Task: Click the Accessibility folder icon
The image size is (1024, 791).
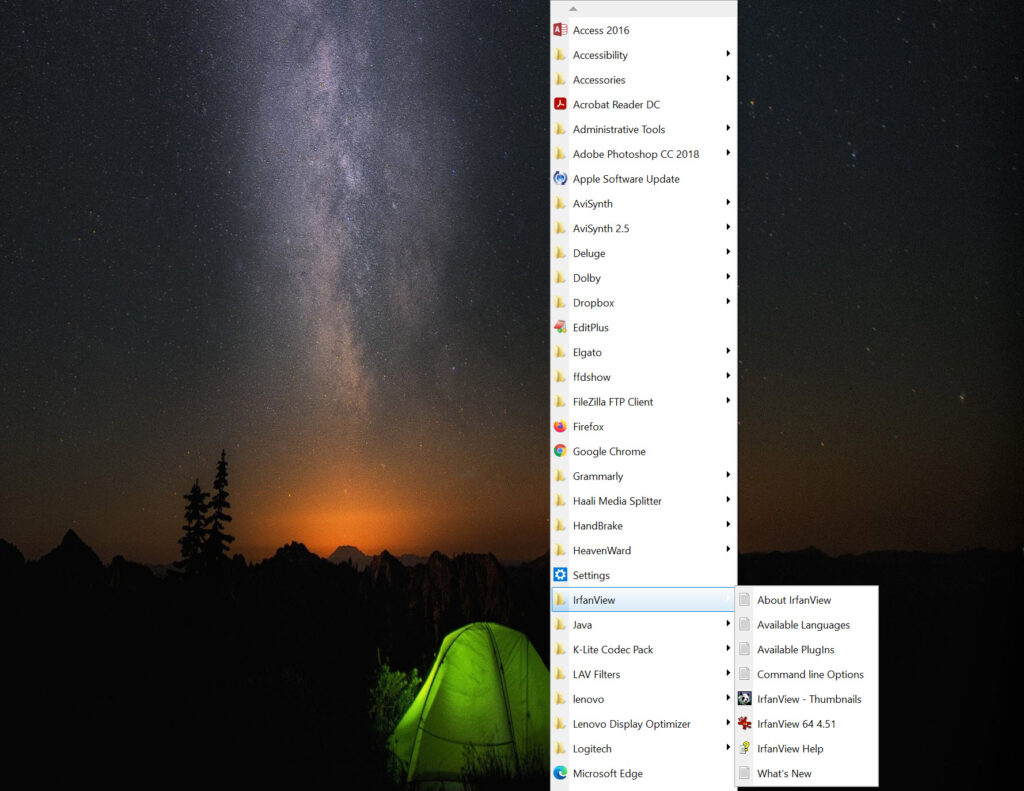Action: [x=560, y=55]
